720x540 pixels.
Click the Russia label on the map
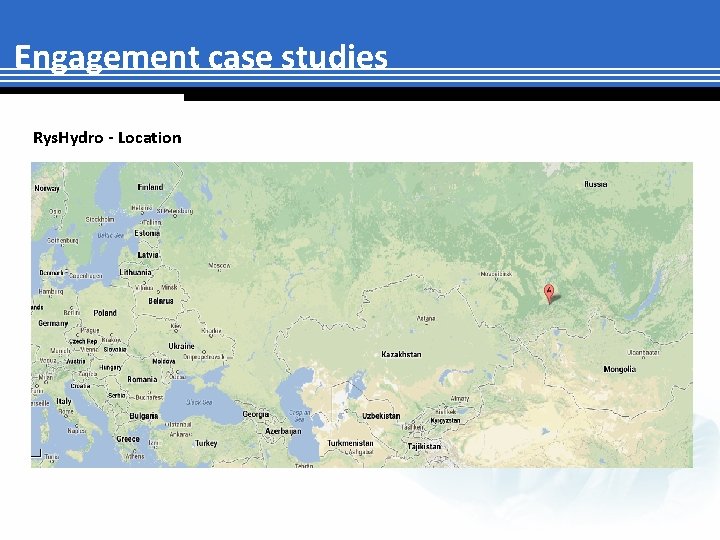coord(596,184)
